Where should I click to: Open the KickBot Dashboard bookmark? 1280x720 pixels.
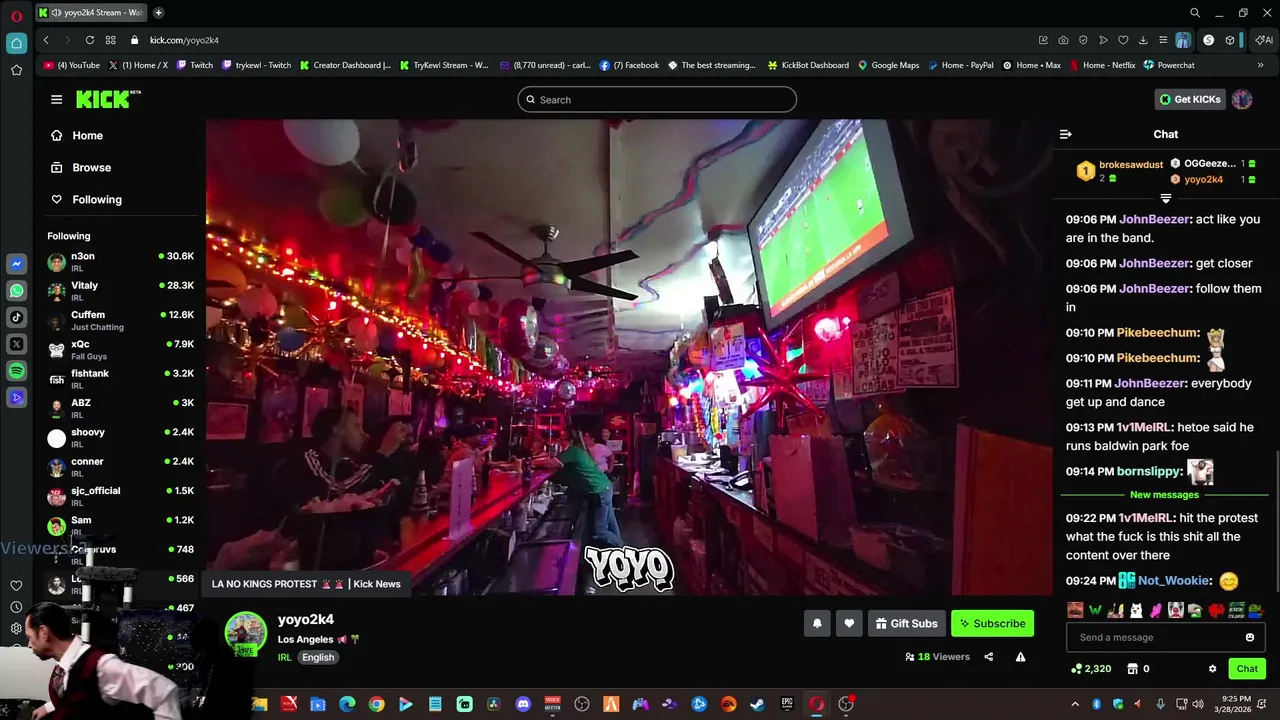[x=808, y=65]
